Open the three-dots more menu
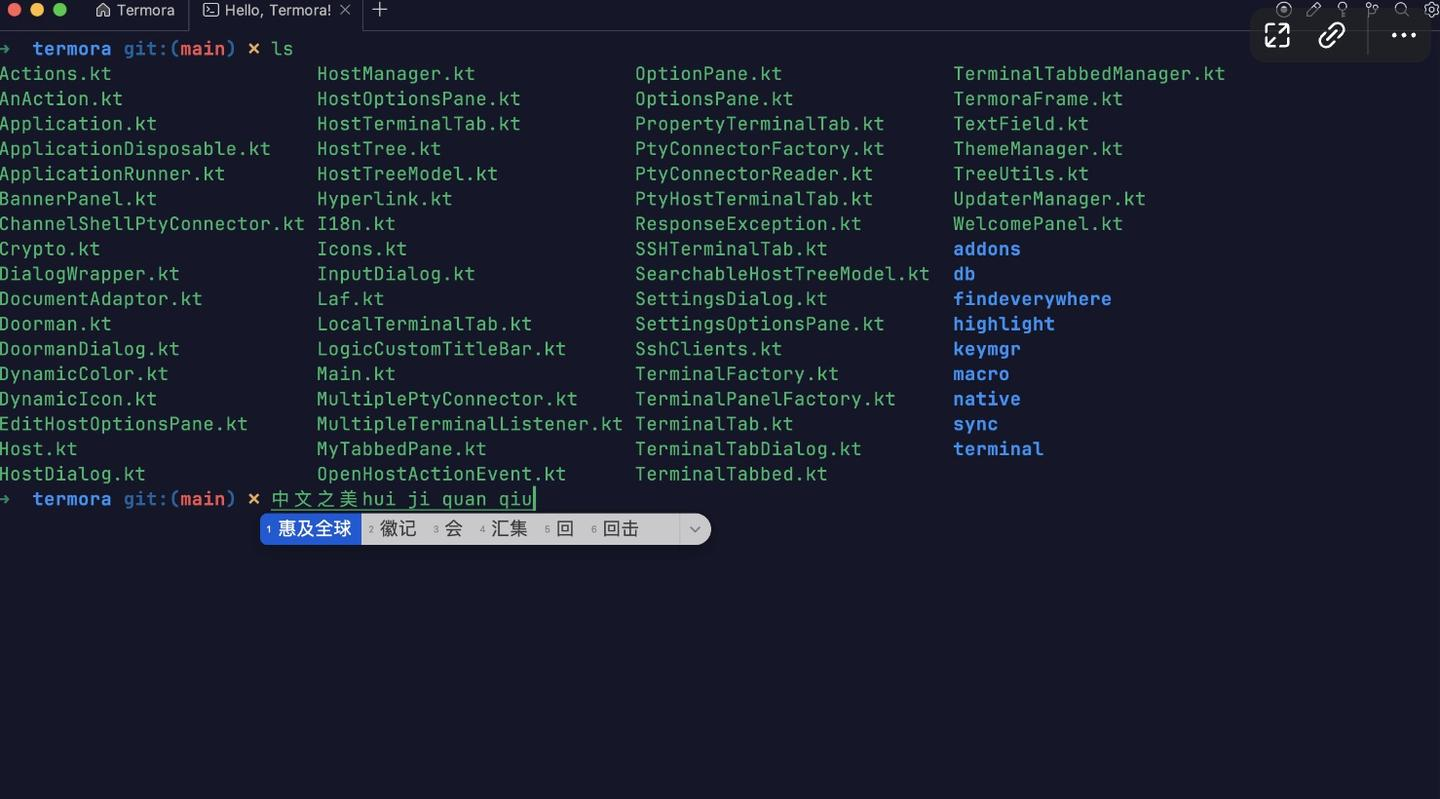 1404,35
